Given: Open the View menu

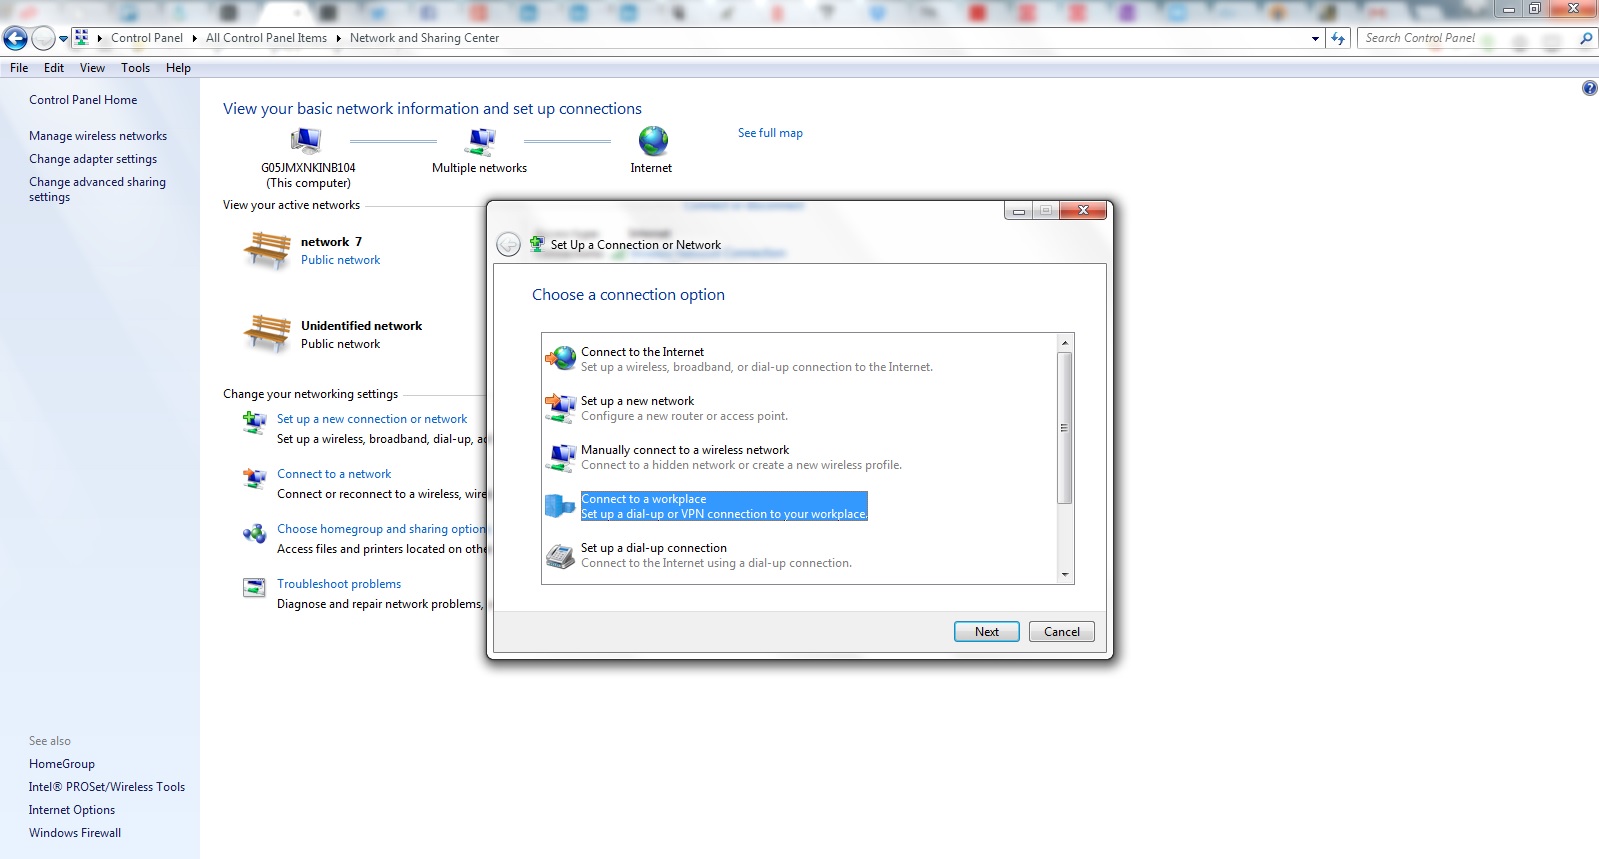Looking at the screenshot, I should coord(92,68).
